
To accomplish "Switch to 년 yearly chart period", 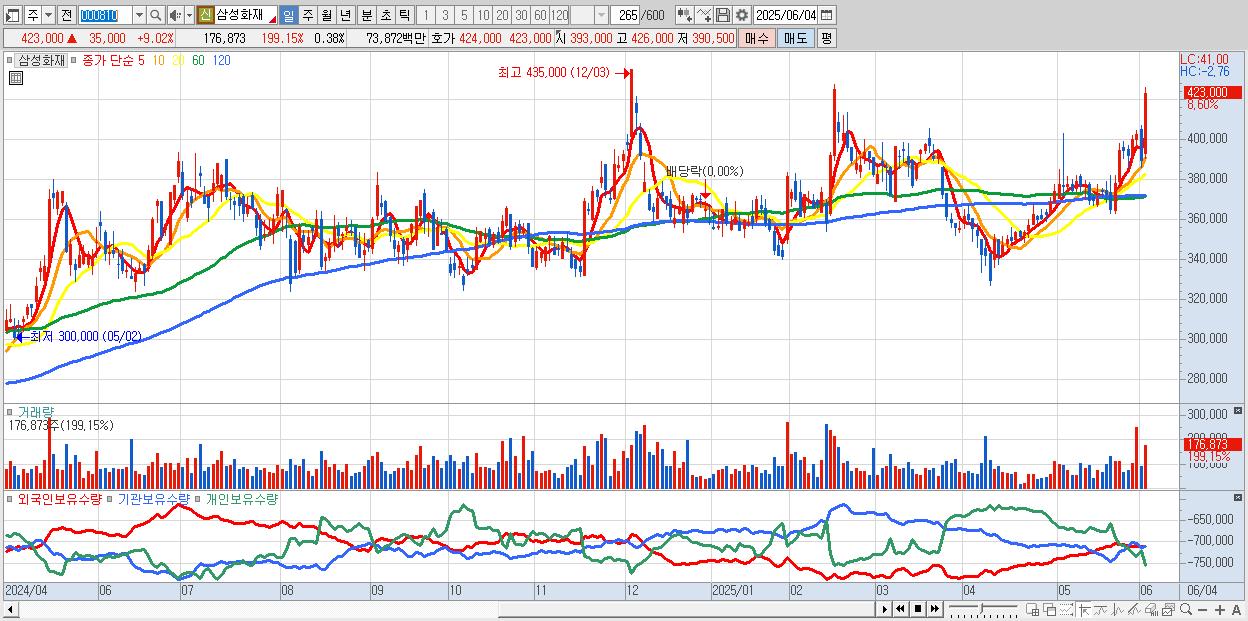I will (x=345, y=16).
